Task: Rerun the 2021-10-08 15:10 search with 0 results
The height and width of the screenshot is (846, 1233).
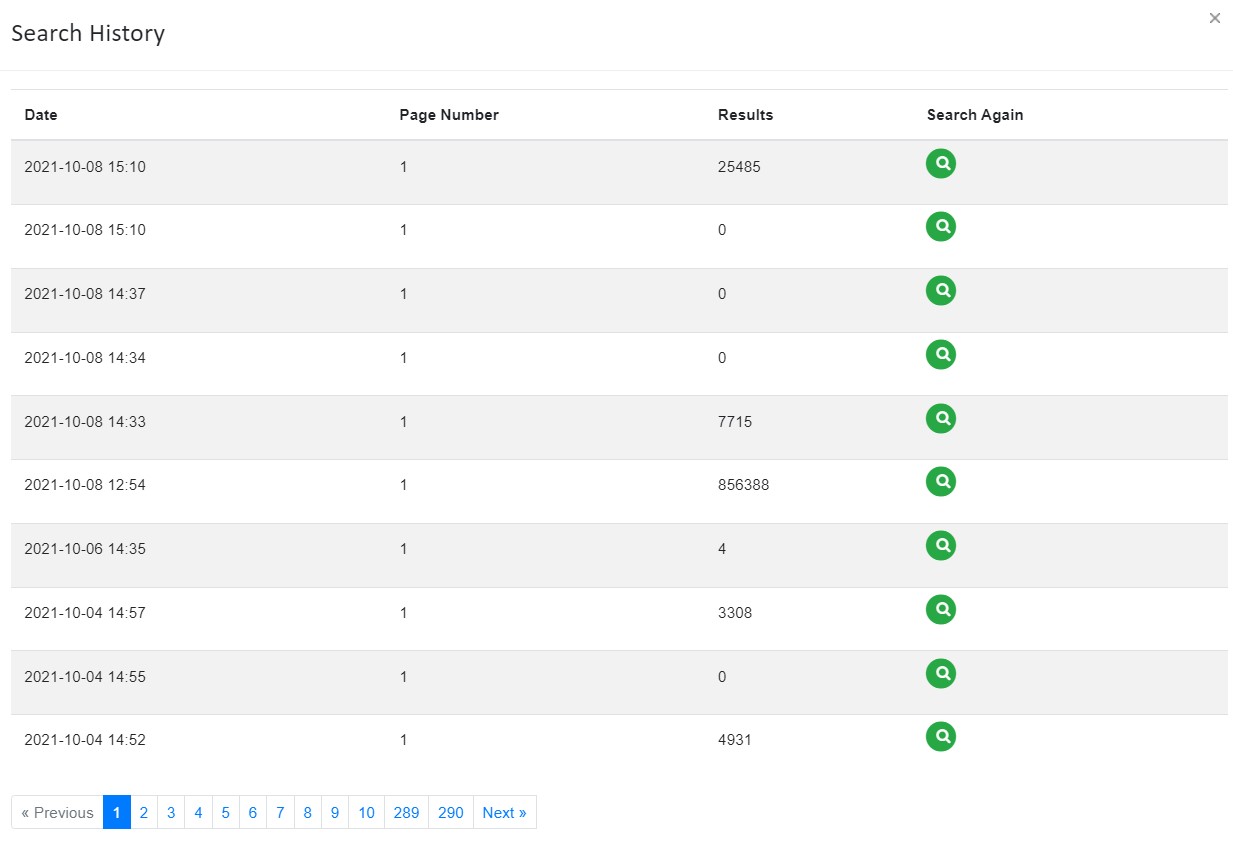Action: (941, 227)
